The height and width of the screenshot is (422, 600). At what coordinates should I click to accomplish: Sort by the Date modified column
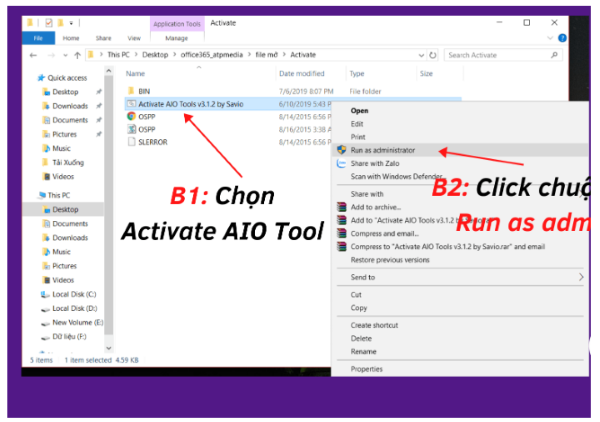302,73
